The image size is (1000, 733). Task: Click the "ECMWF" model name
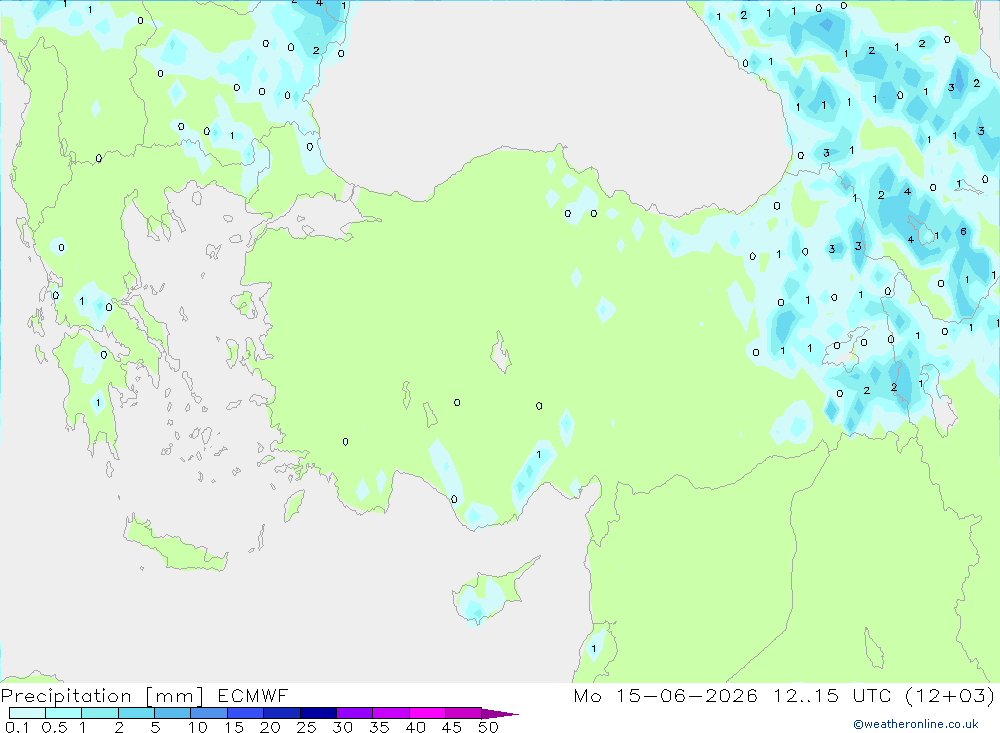pos(253,695)
